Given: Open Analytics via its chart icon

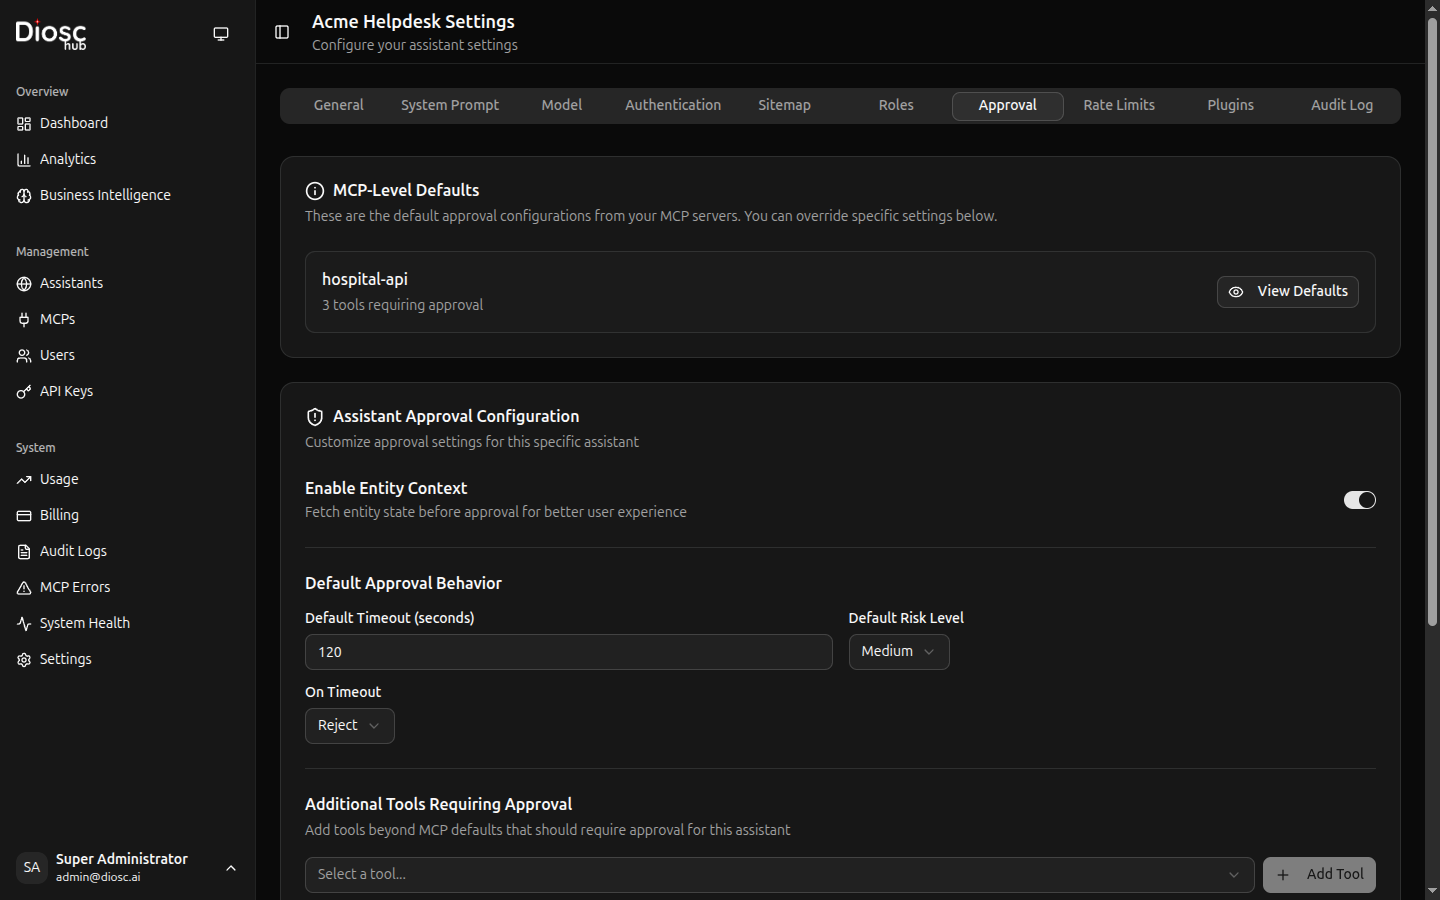Looking at the screenshot, I should tap(24, 160).
